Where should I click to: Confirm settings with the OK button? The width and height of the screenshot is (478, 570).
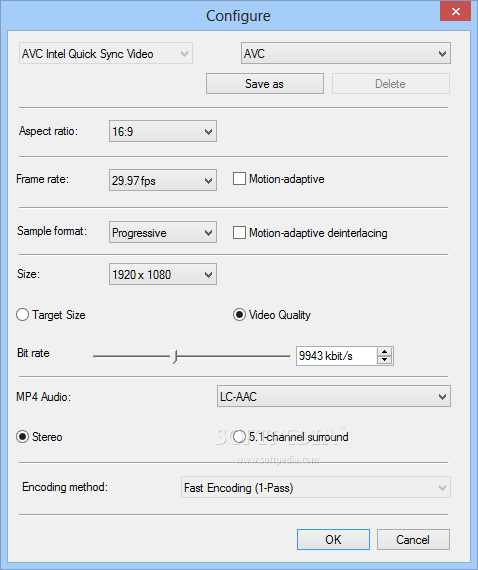333,539
